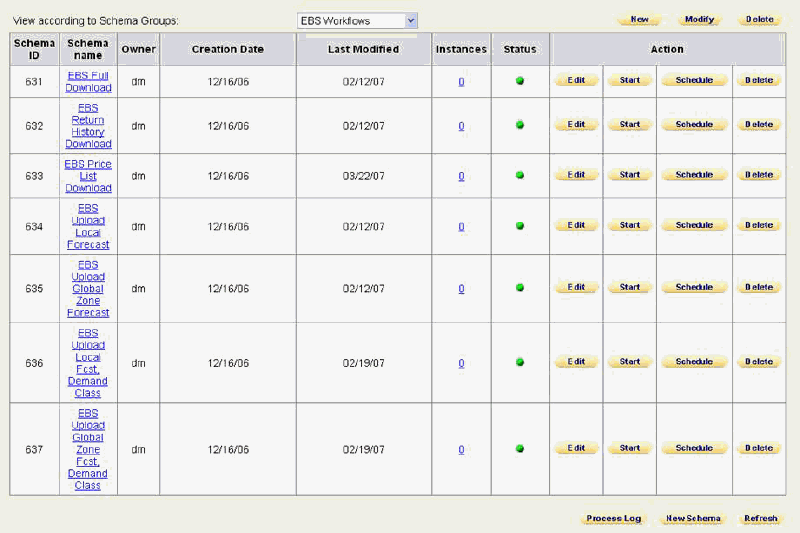Open the Schema Groups dropdown showing EBS Workflows

[357, 21]
